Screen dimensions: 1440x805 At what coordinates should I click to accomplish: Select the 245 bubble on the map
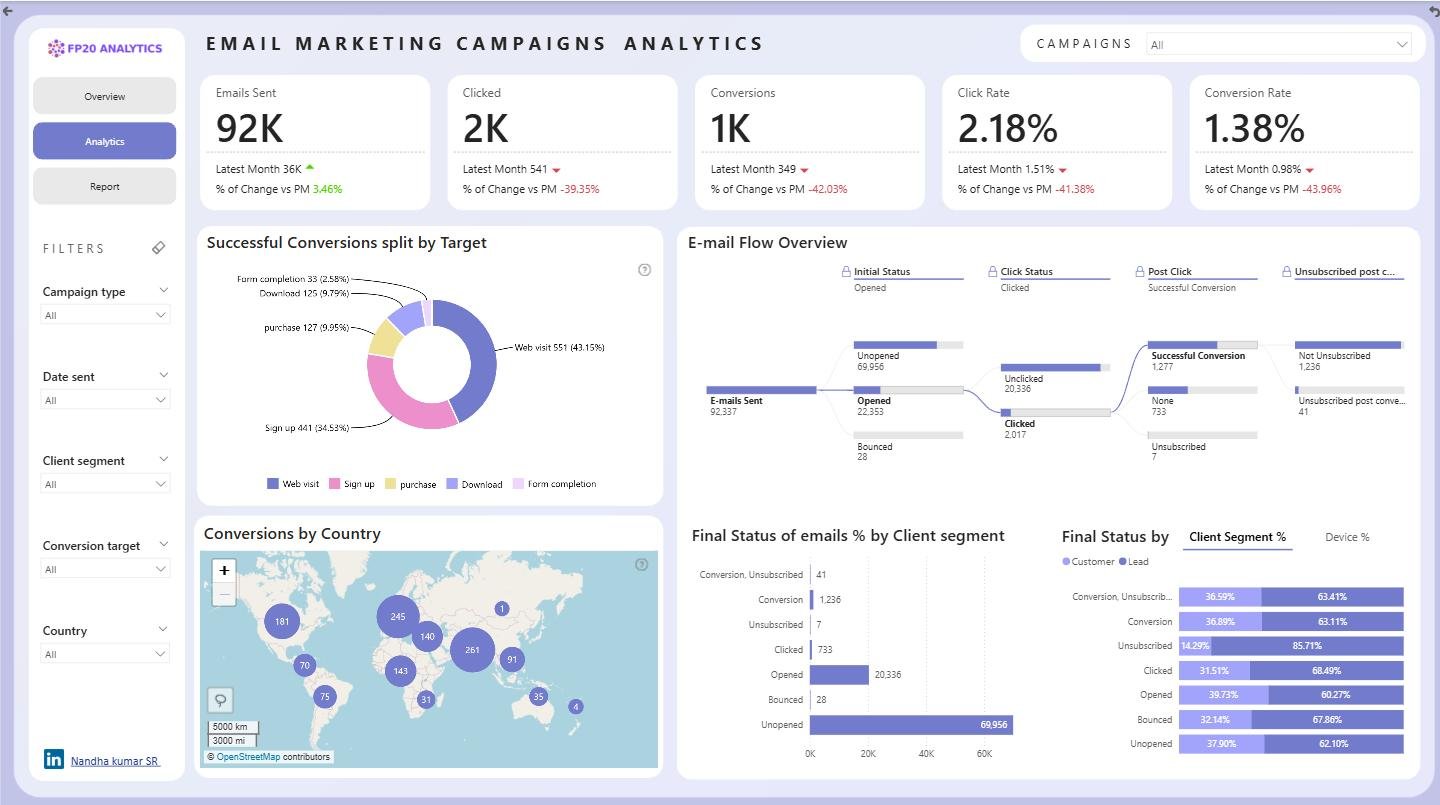[x=398, y=616]
